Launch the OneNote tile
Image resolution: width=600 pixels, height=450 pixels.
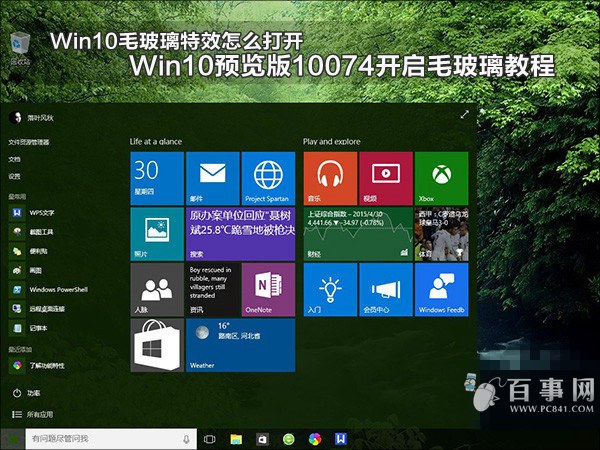pos(268,290)
